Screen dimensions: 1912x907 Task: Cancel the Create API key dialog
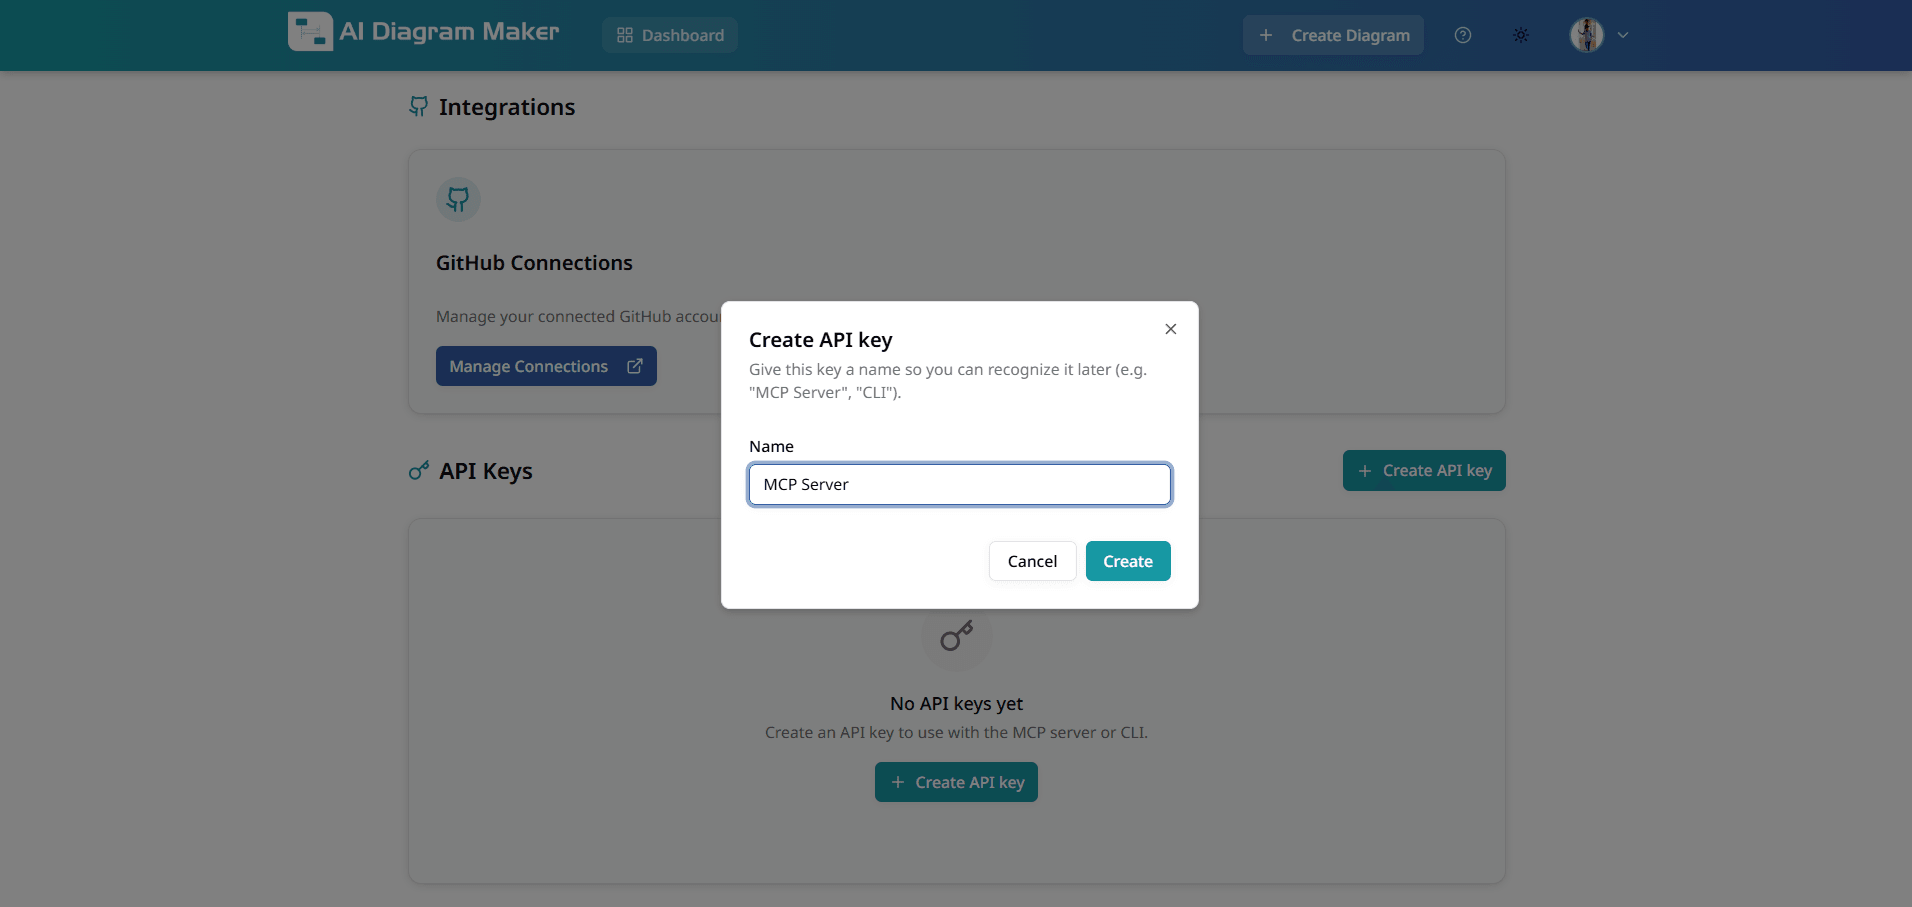[1031, 561]
